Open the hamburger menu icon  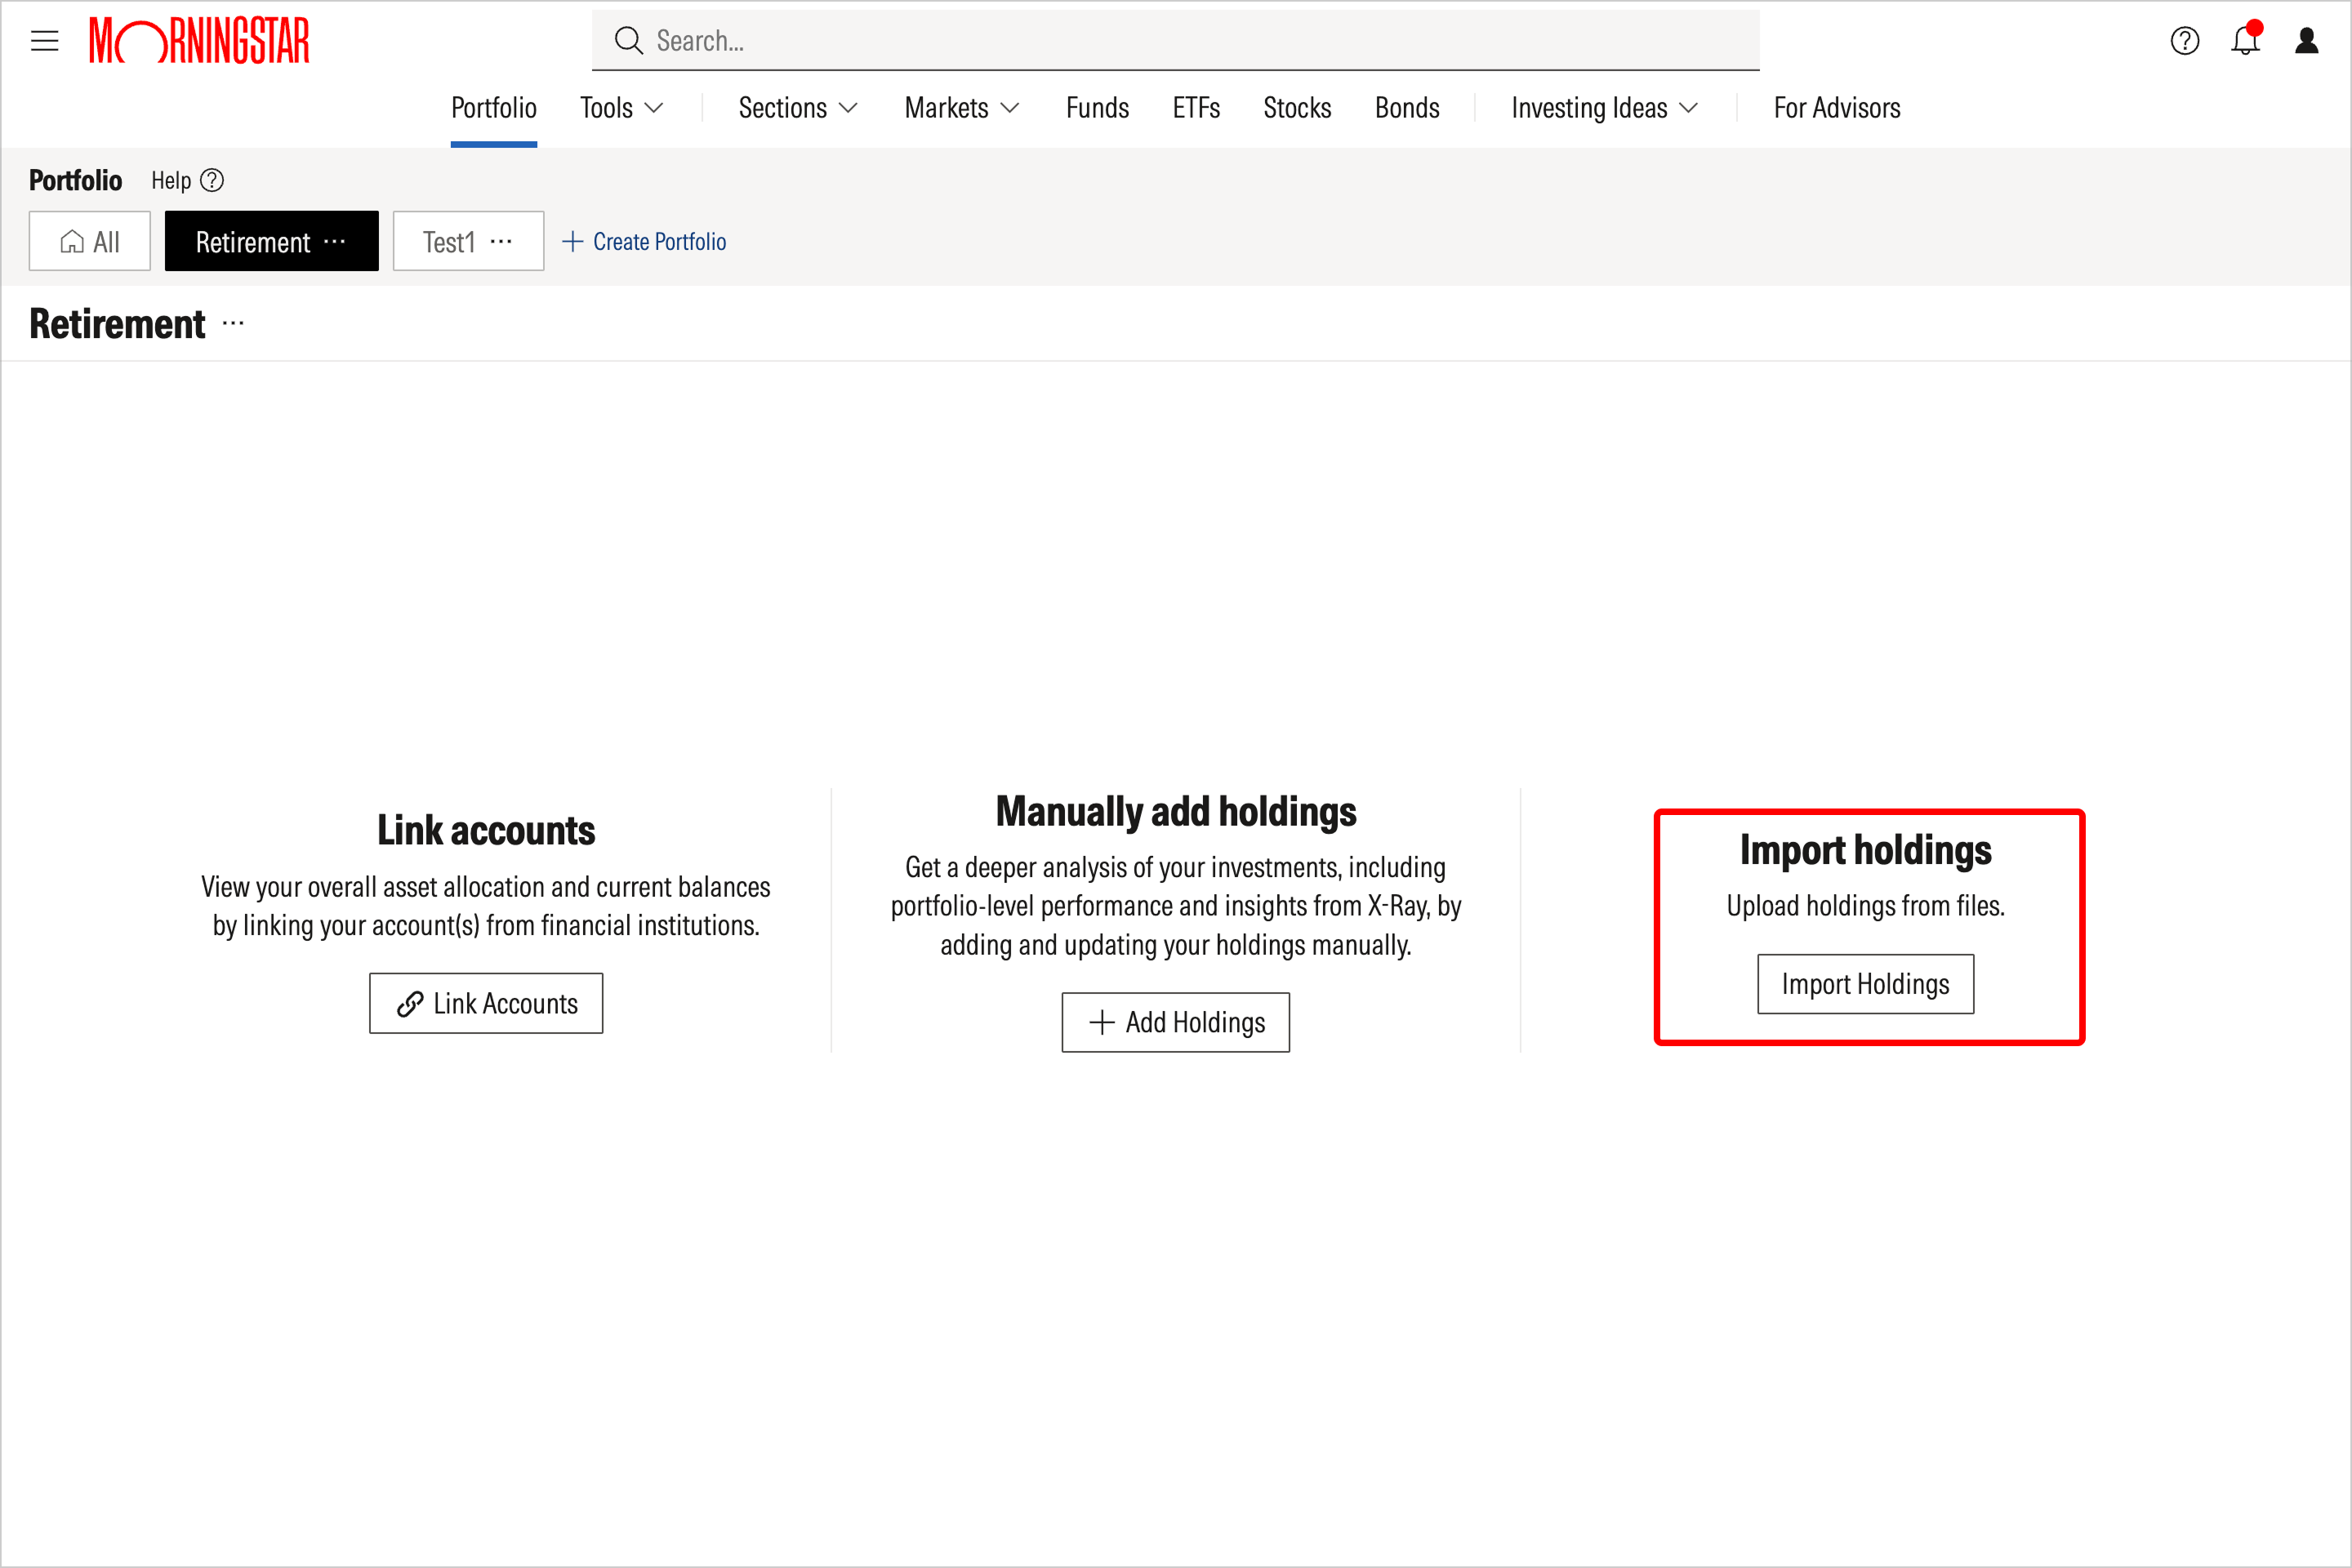[45, 41]
